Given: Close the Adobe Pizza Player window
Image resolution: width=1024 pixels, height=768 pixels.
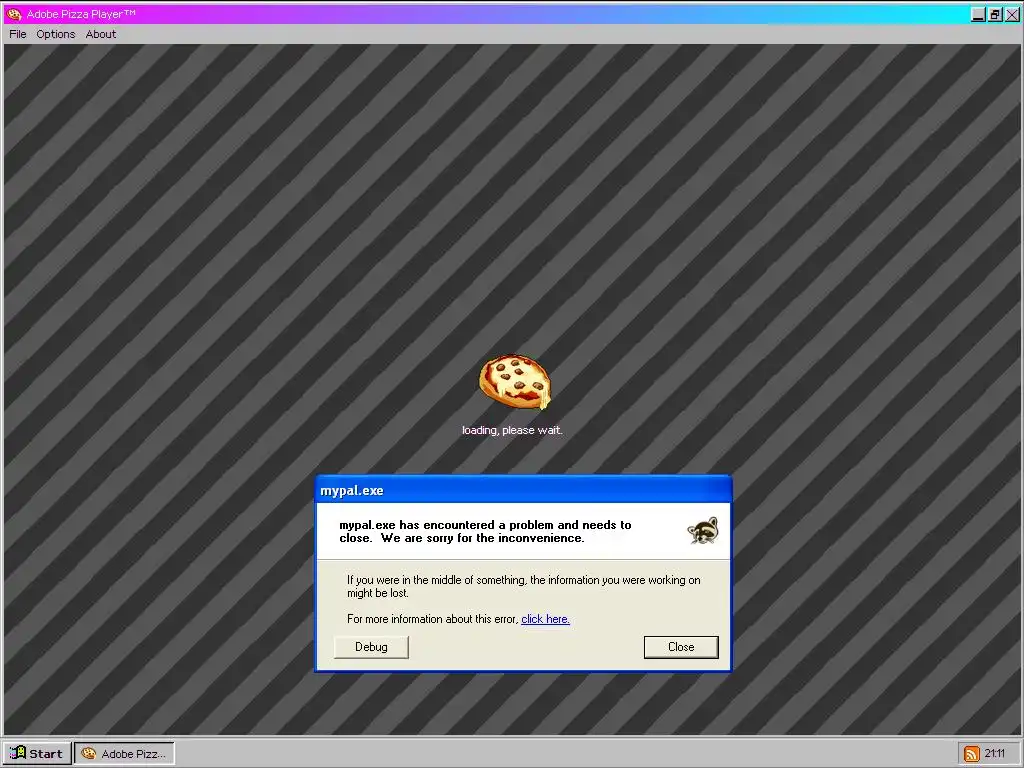Looking at the screenshot, I should [x=1012, y=14].
